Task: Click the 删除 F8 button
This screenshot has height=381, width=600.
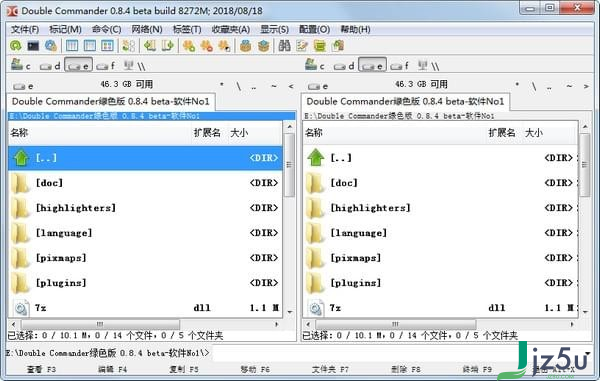Action: tap(406, 370)
